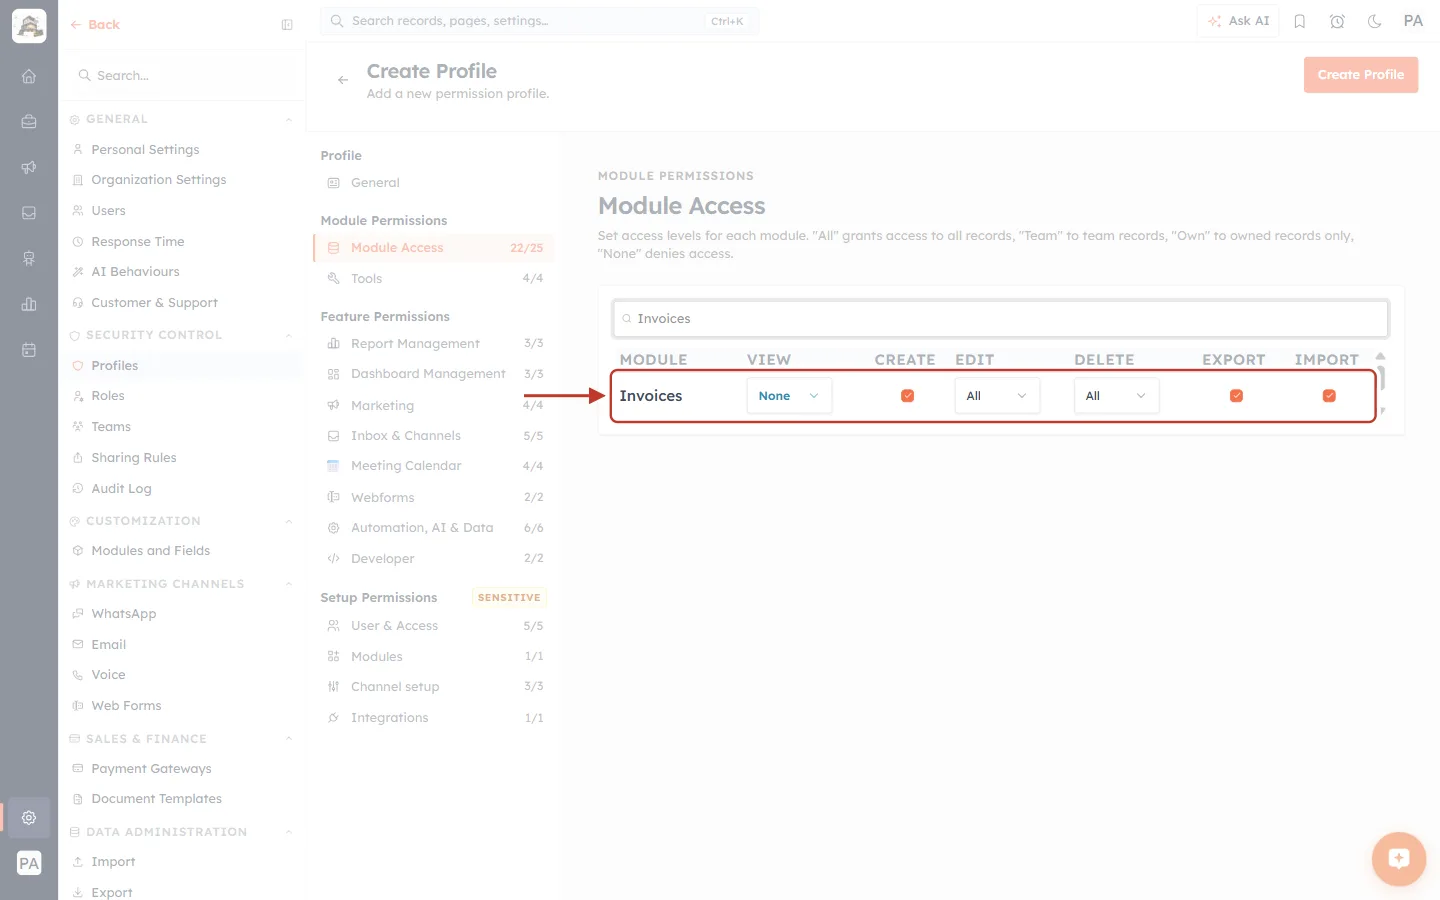
Task: Open the General profile section
Action: pyautogui.click(x=434, y=183)
